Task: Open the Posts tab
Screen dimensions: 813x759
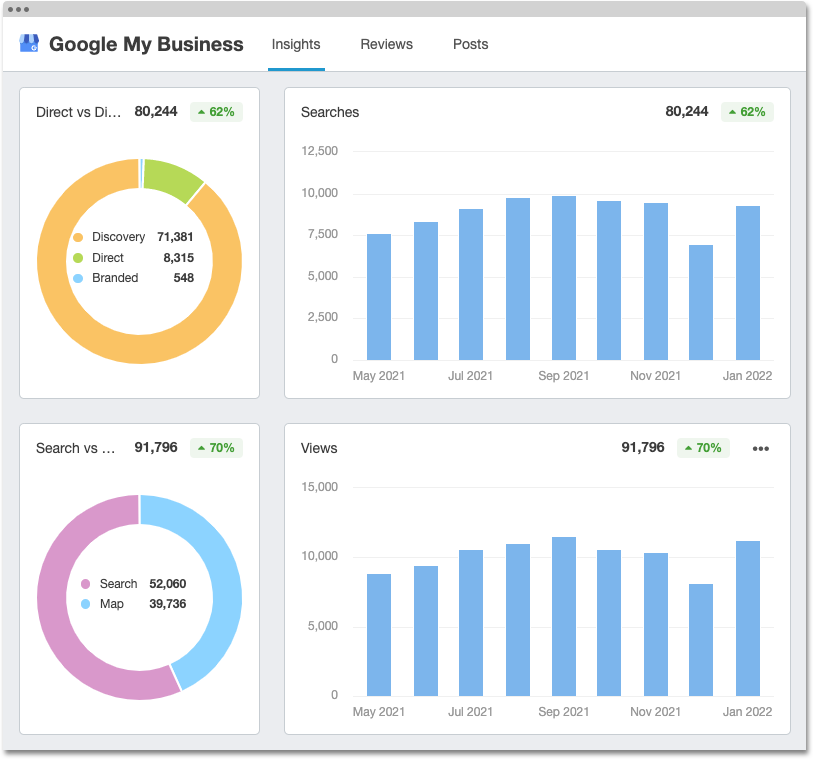Action: (x=470, y=44)
